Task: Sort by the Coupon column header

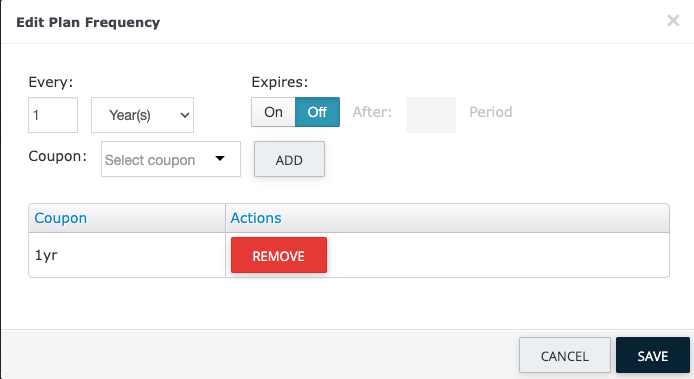Action: (x=61, y=218)
